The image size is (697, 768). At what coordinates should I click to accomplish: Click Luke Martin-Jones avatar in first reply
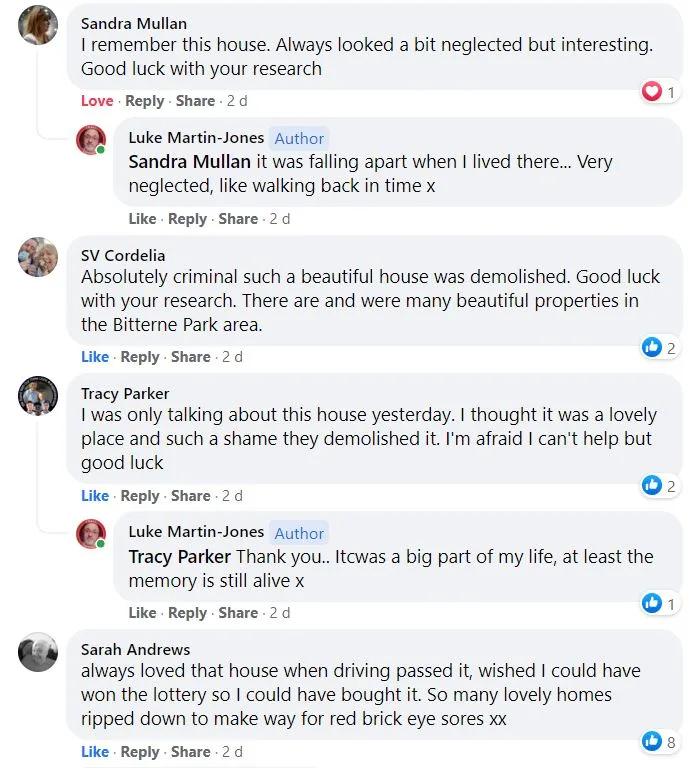(x=91, y=141)
